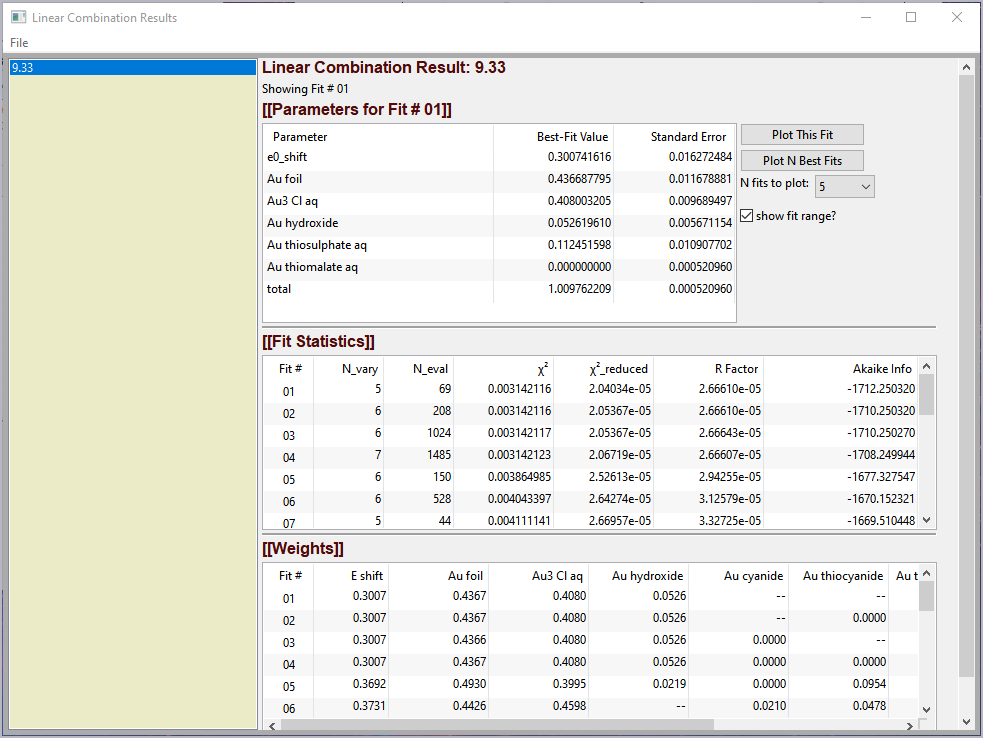983x738 pixels.
Task: Maximize the Linear Combination Results window
Action: [x=911, y=17]
